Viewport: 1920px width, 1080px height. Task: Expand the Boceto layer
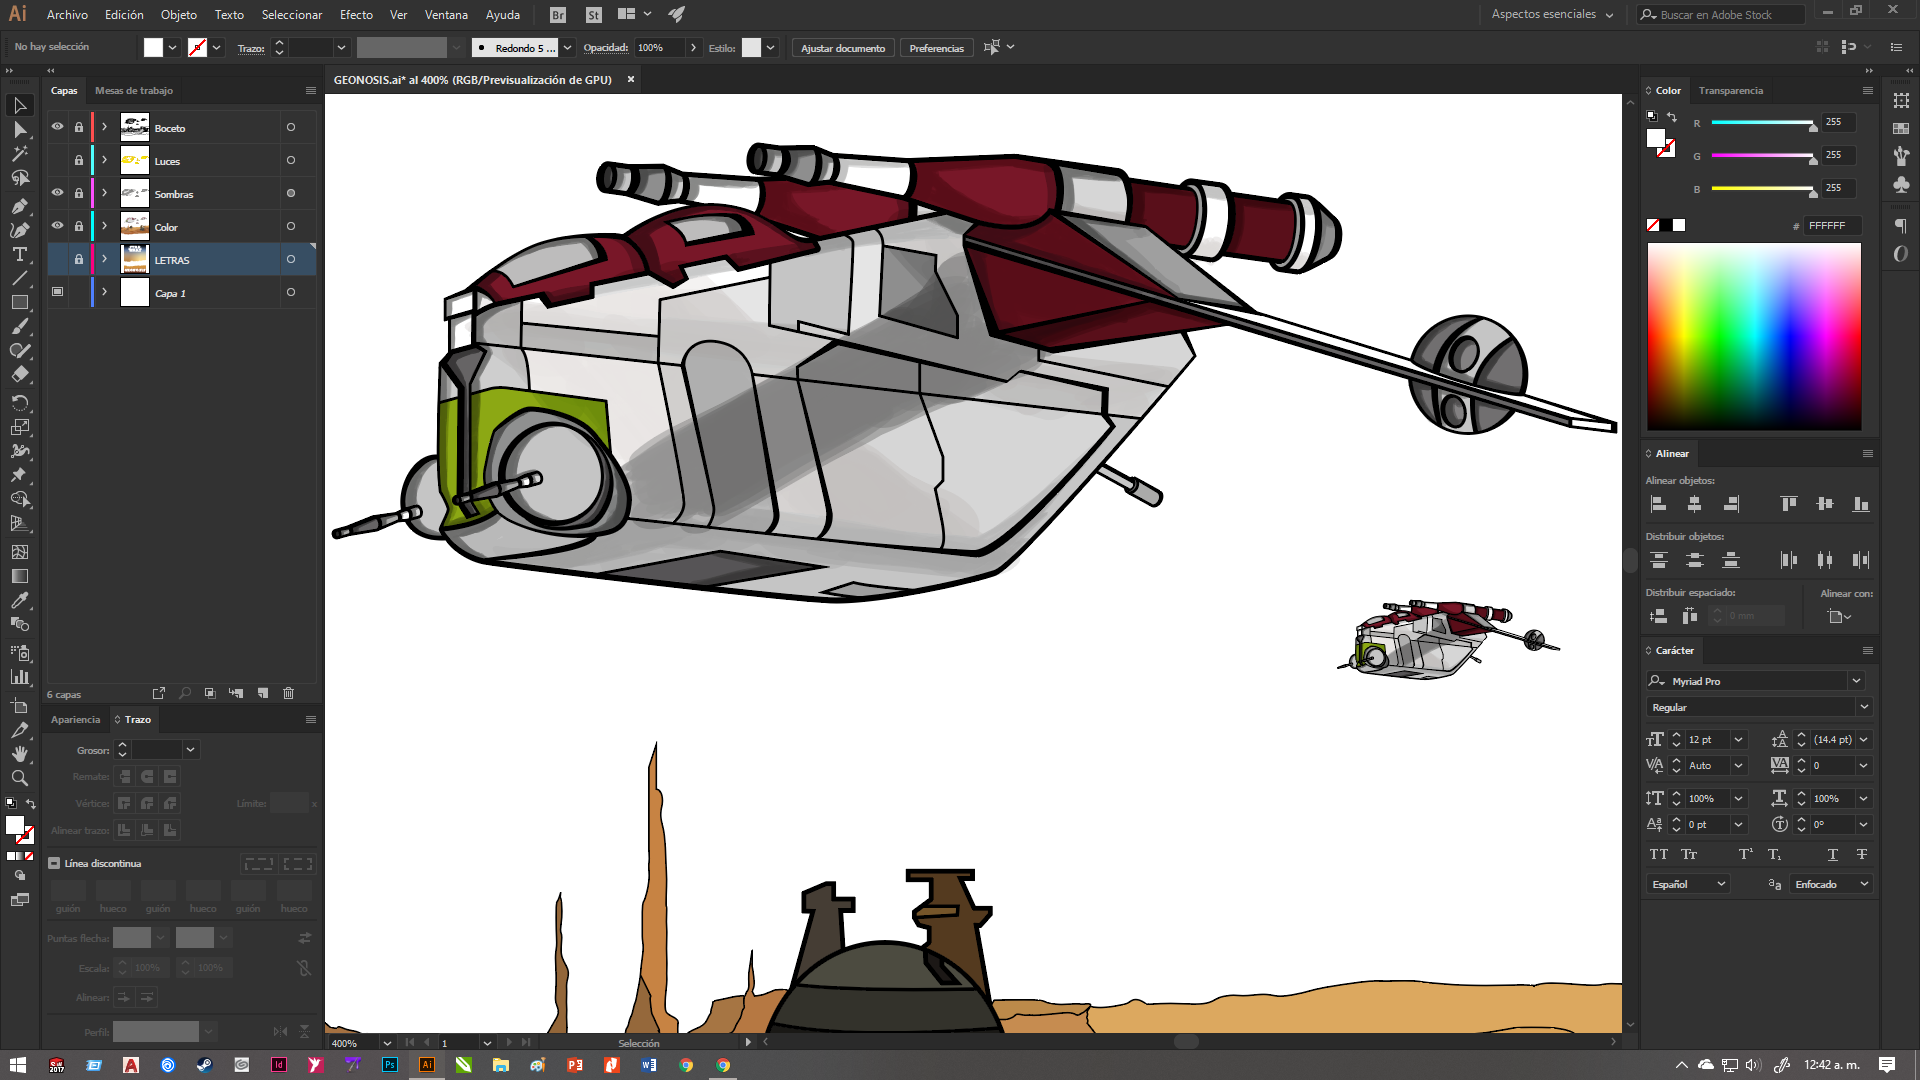[x=104, y=127]
